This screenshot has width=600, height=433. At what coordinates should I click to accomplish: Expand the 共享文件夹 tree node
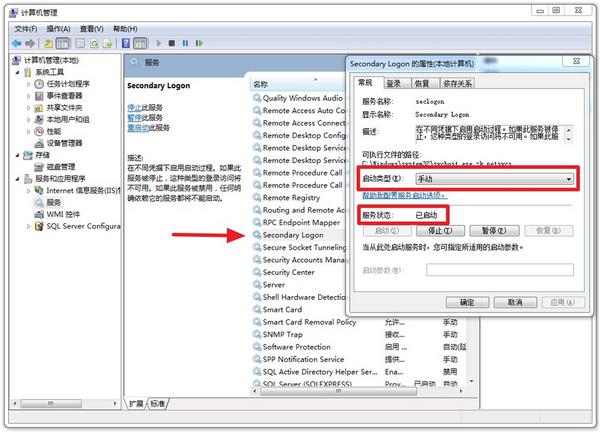[29, 108]
